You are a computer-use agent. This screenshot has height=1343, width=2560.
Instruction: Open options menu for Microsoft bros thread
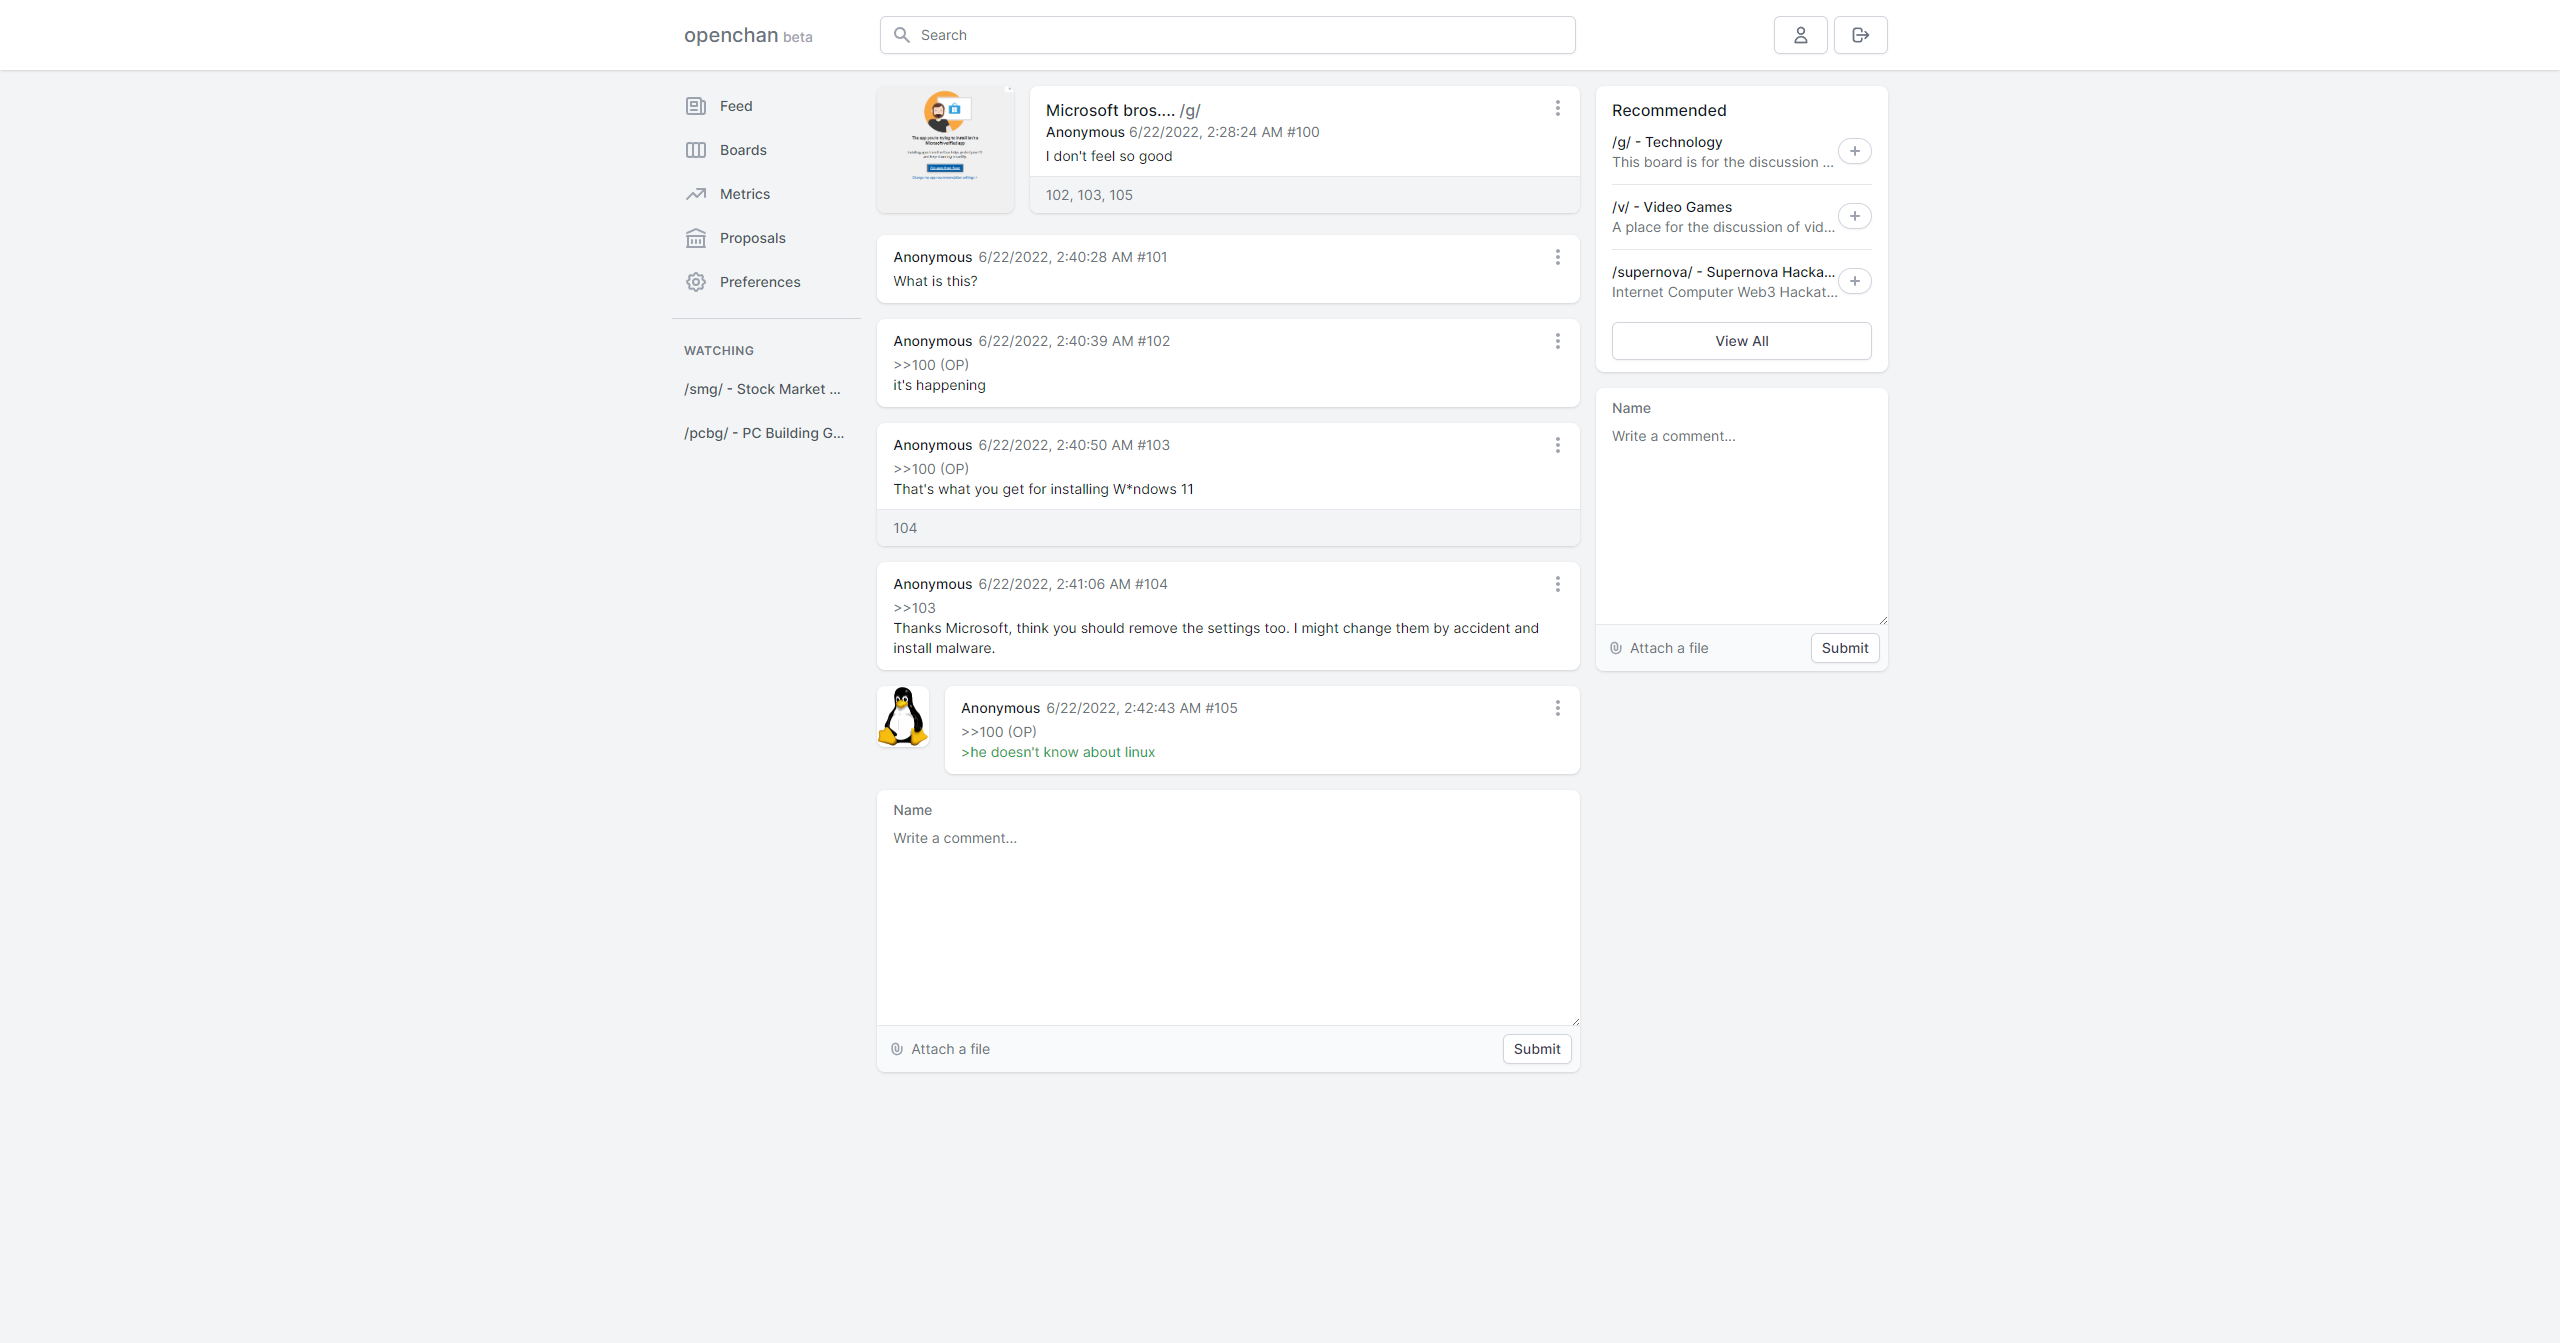point(1557,108)
